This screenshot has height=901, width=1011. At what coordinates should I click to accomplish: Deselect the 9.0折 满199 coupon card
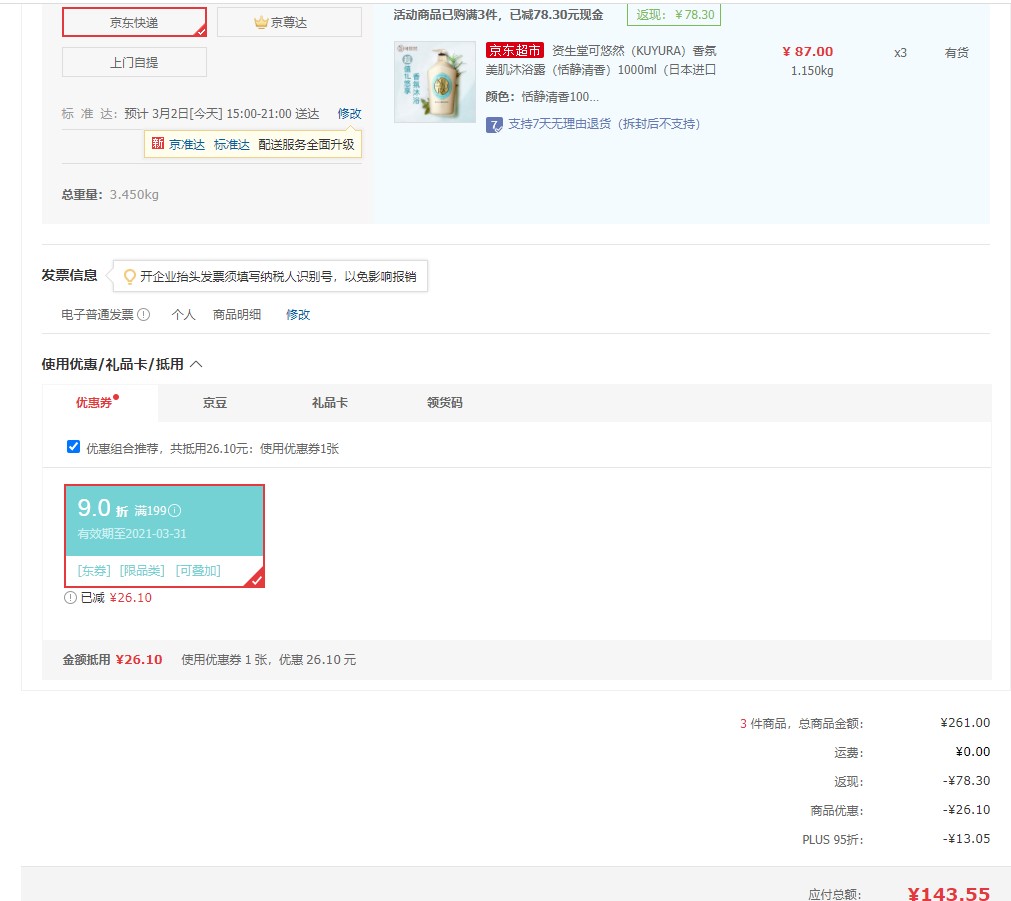(164, 536)
